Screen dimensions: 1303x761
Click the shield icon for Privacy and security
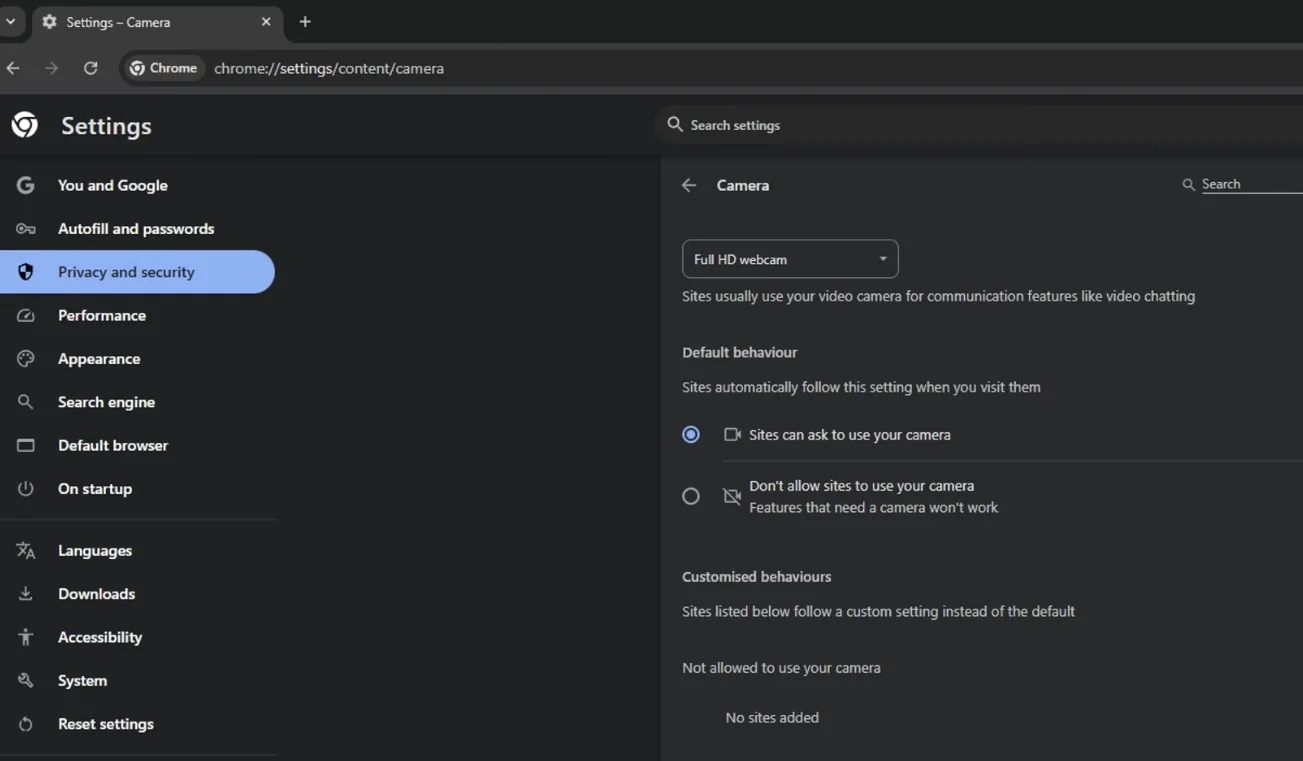point(25,272)
